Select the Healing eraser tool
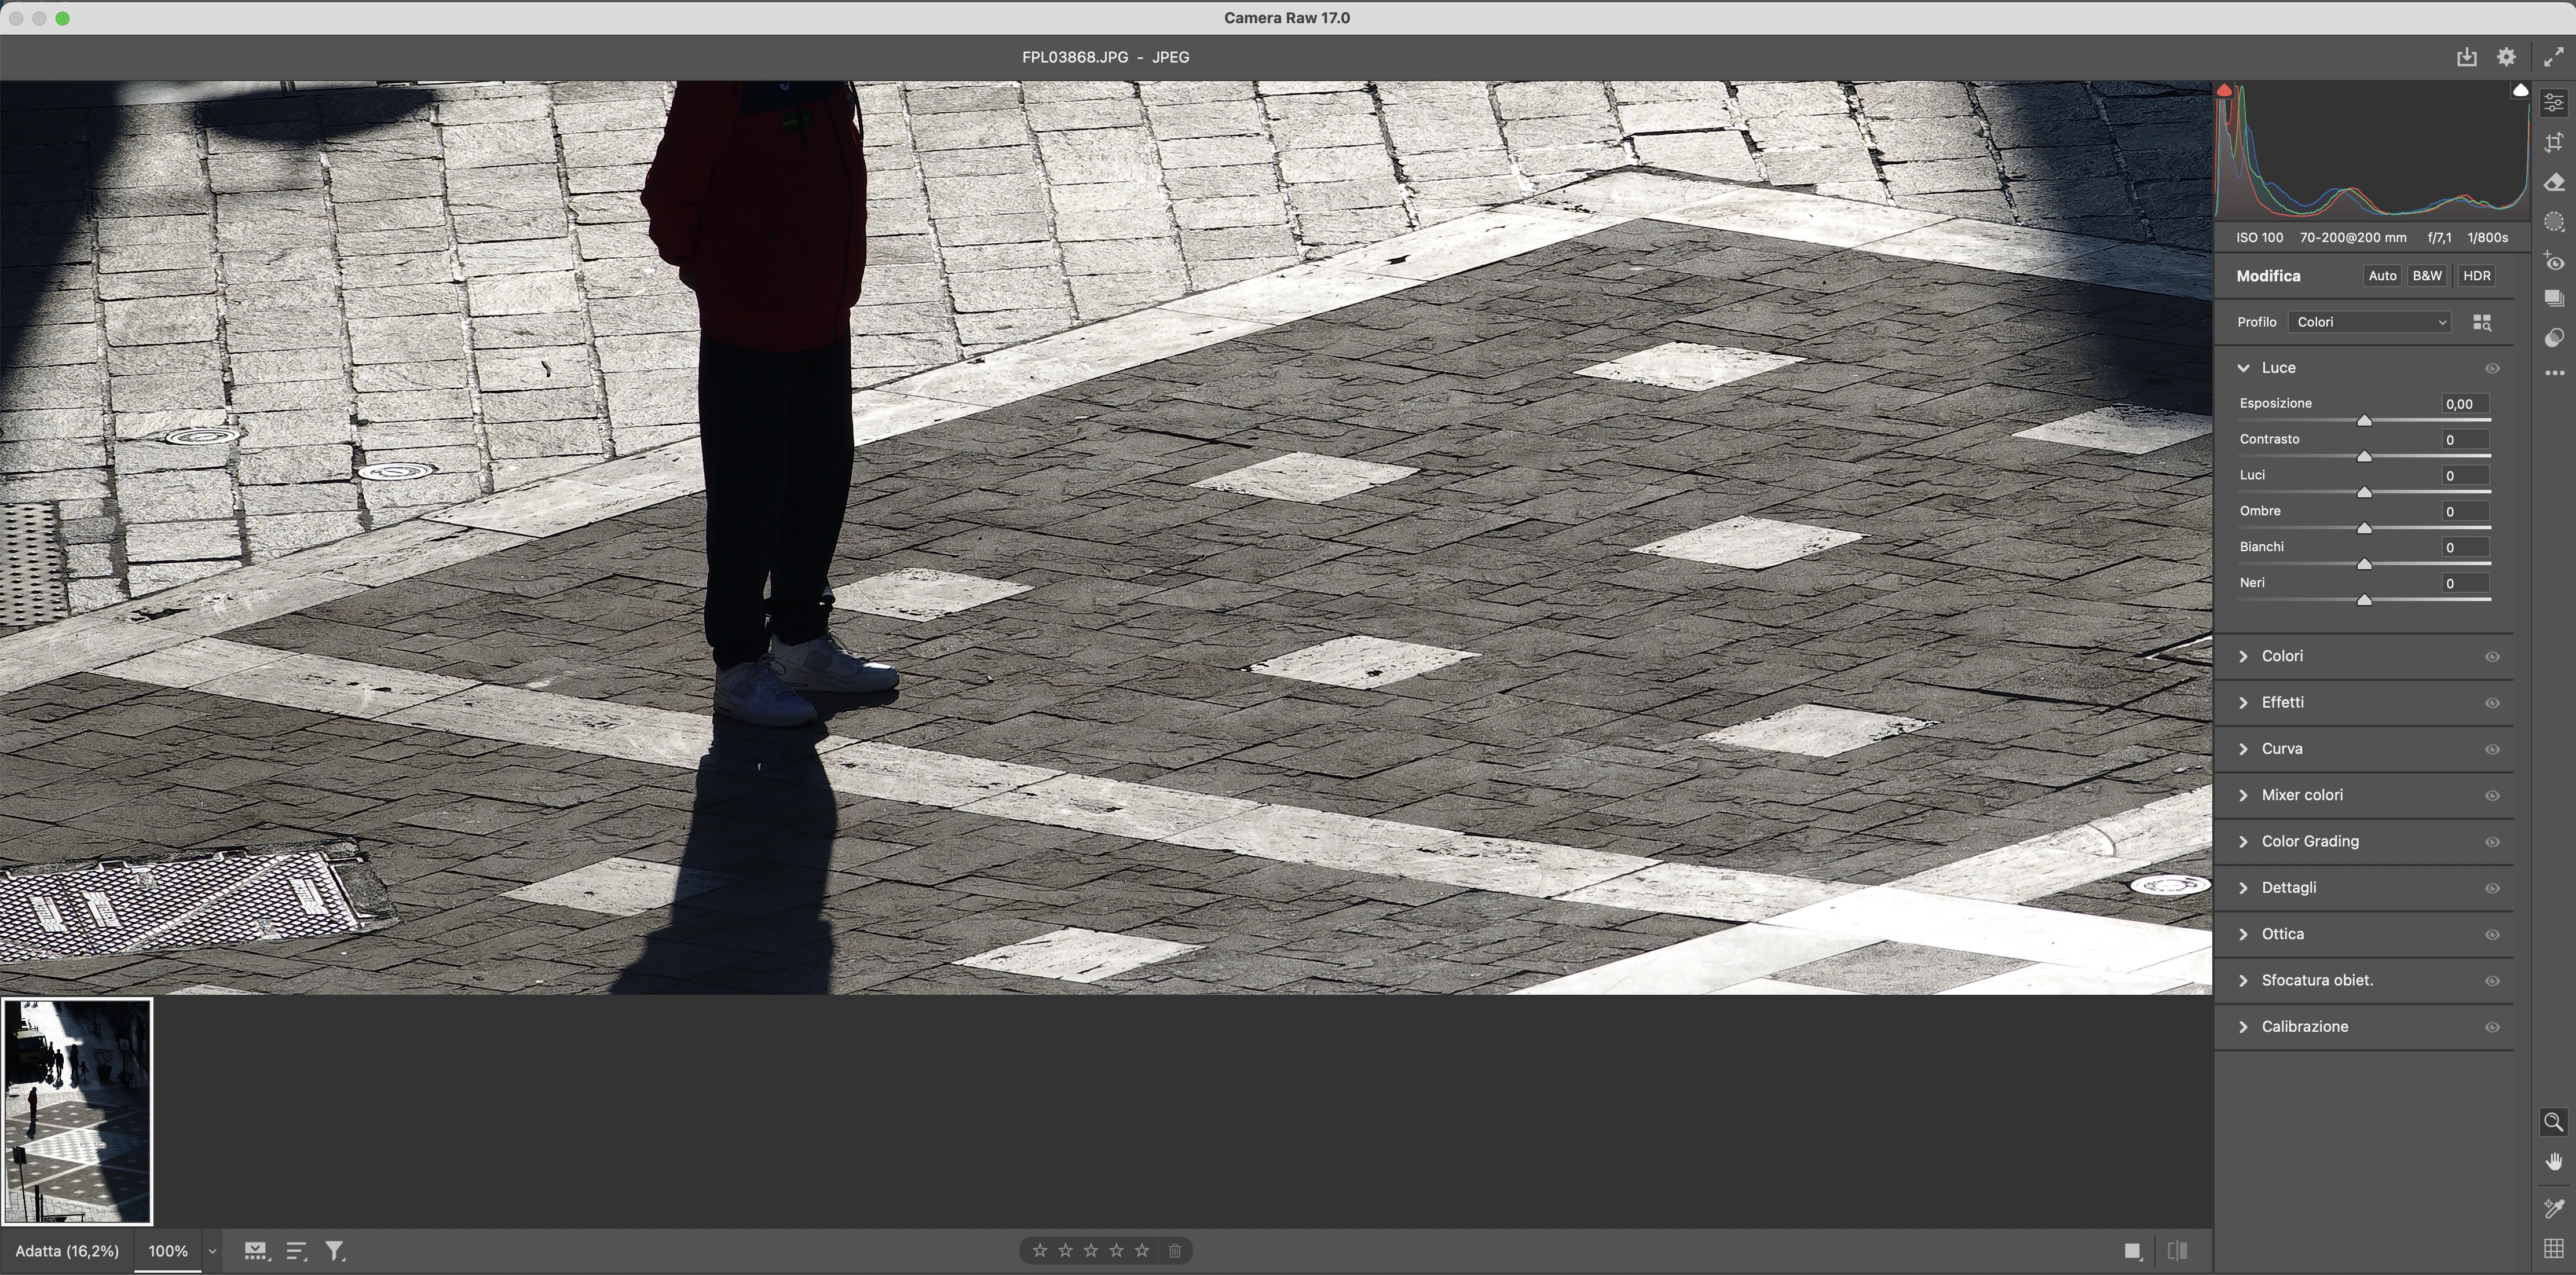Image resolution: width=2576 pixels, height=1275 pixels. 2554,182
